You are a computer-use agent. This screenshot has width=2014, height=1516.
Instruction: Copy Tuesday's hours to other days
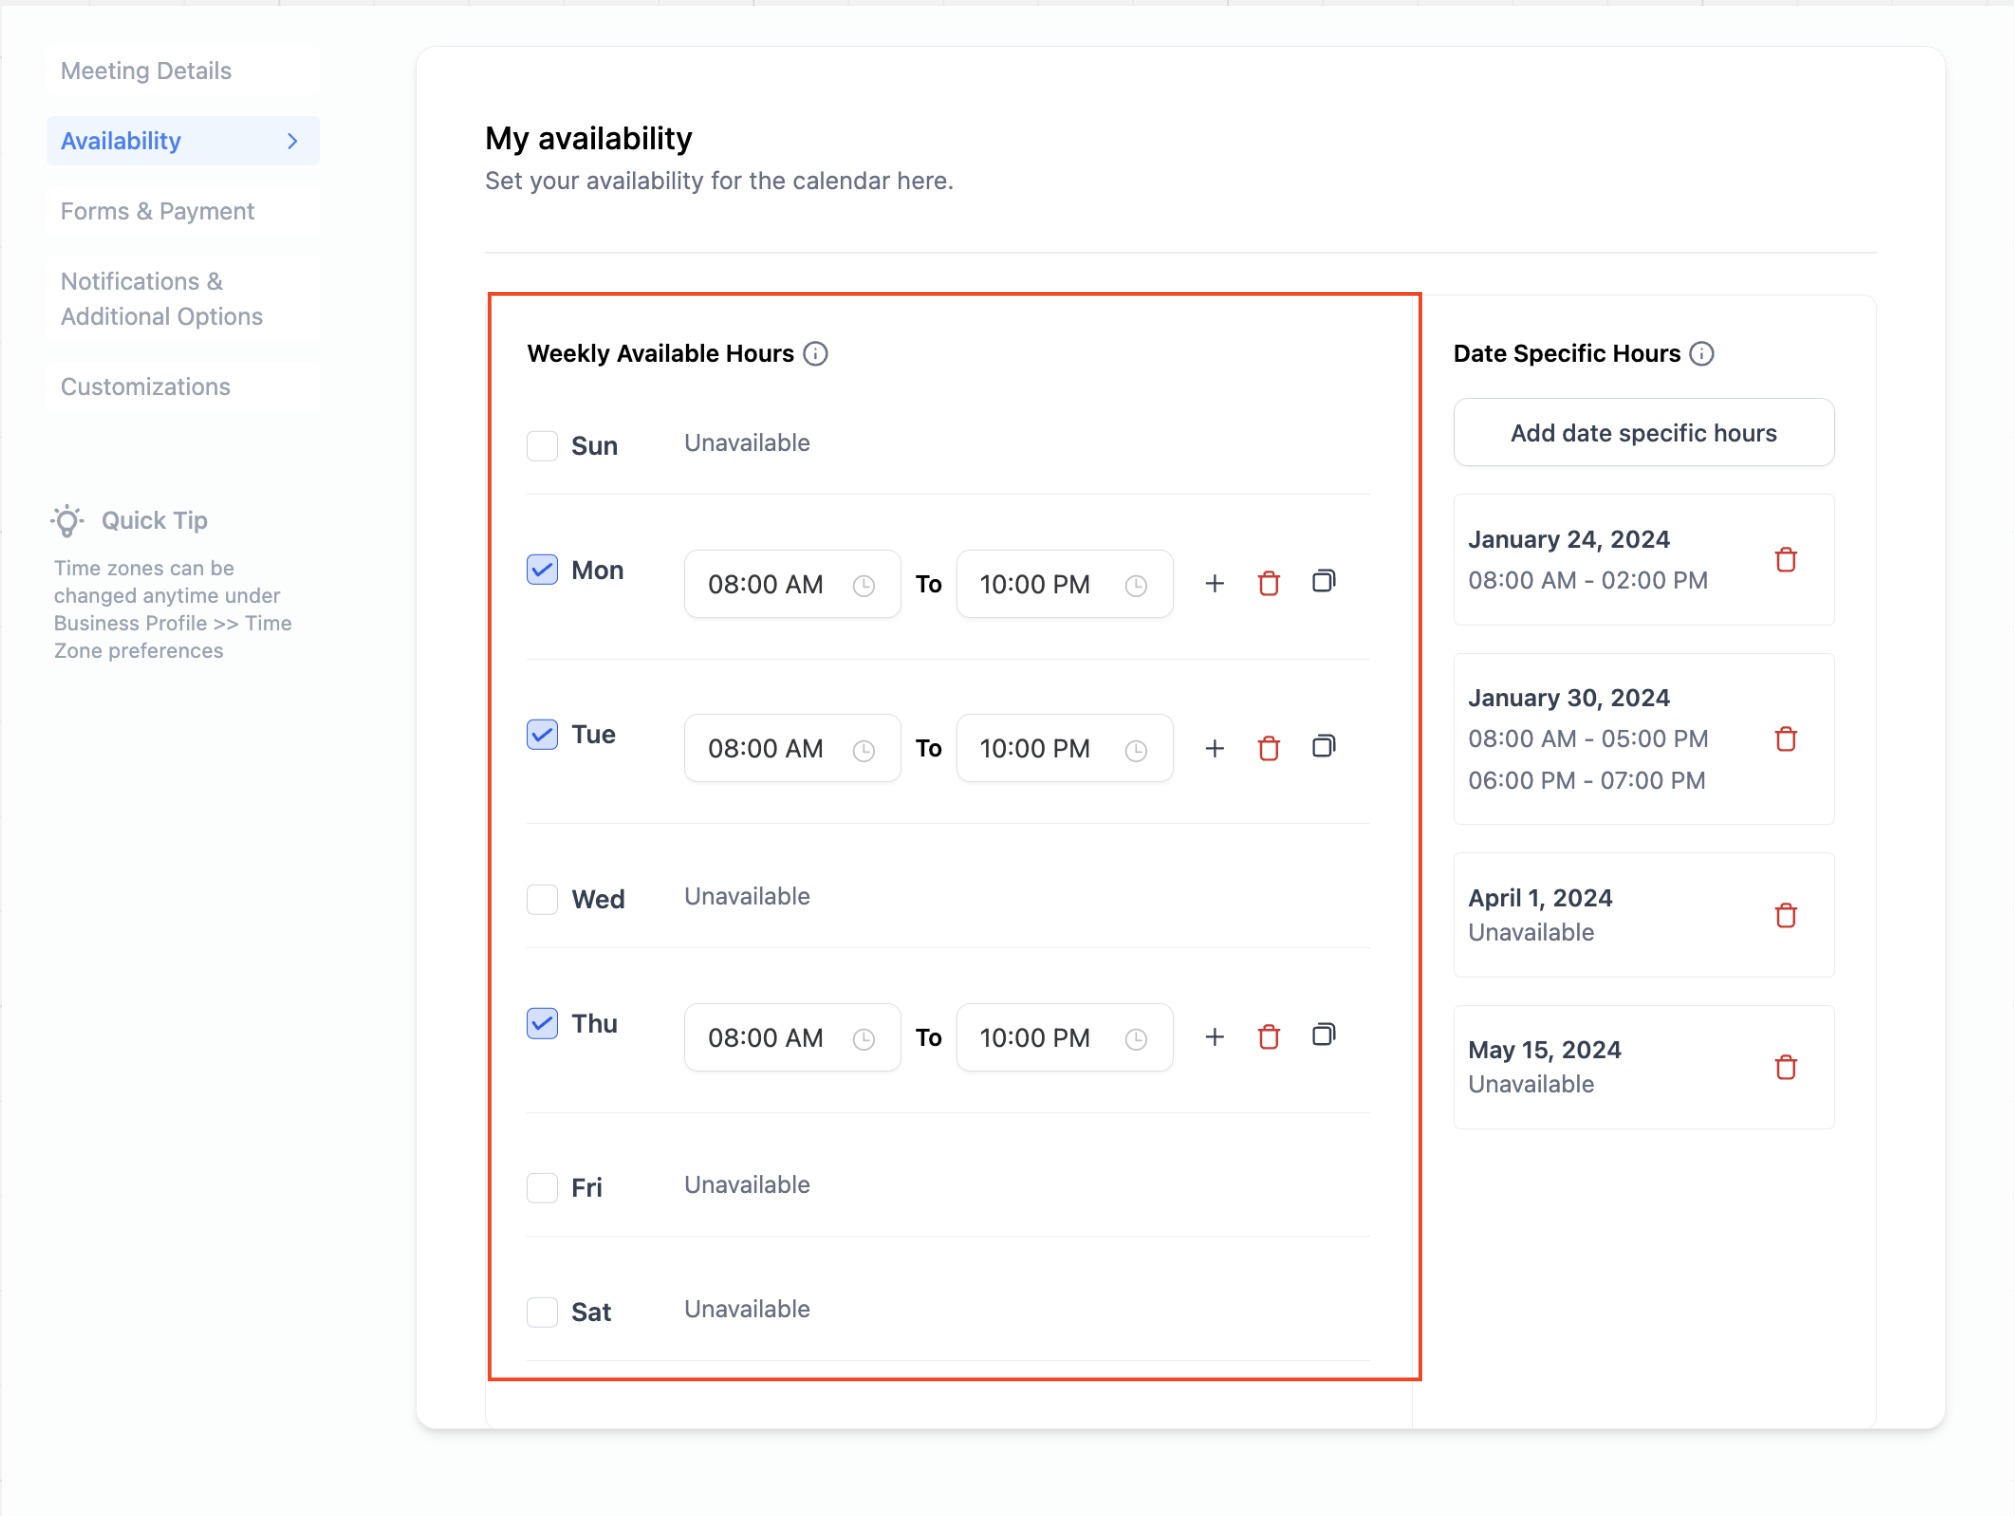pos(1323,747)
